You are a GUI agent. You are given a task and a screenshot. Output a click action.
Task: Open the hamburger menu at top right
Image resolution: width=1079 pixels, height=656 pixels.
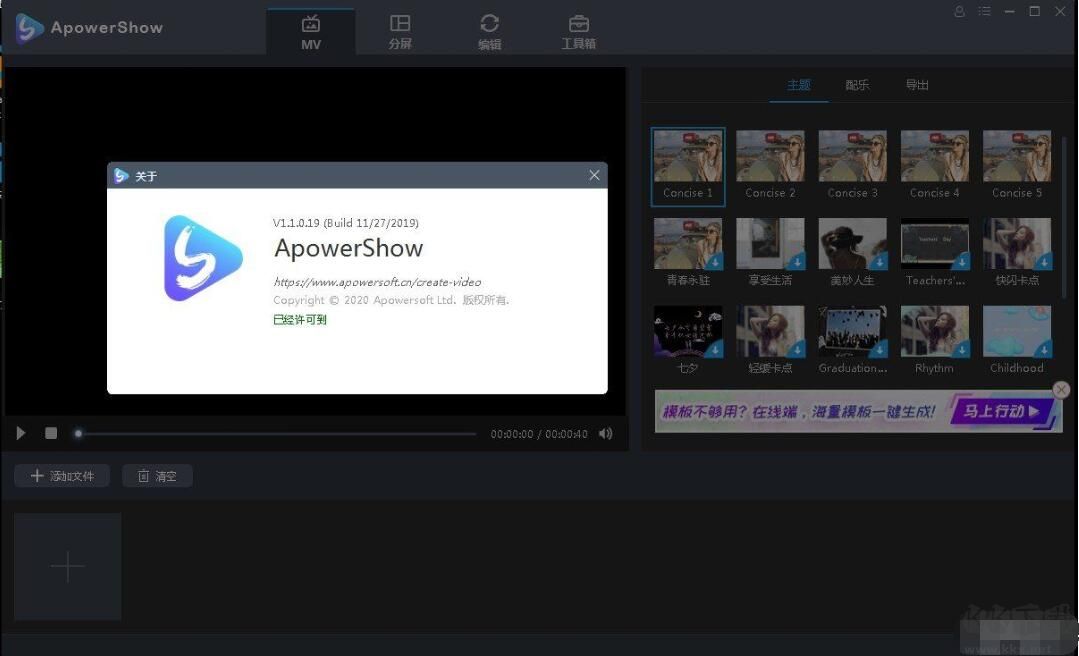(x=984, y=11)
